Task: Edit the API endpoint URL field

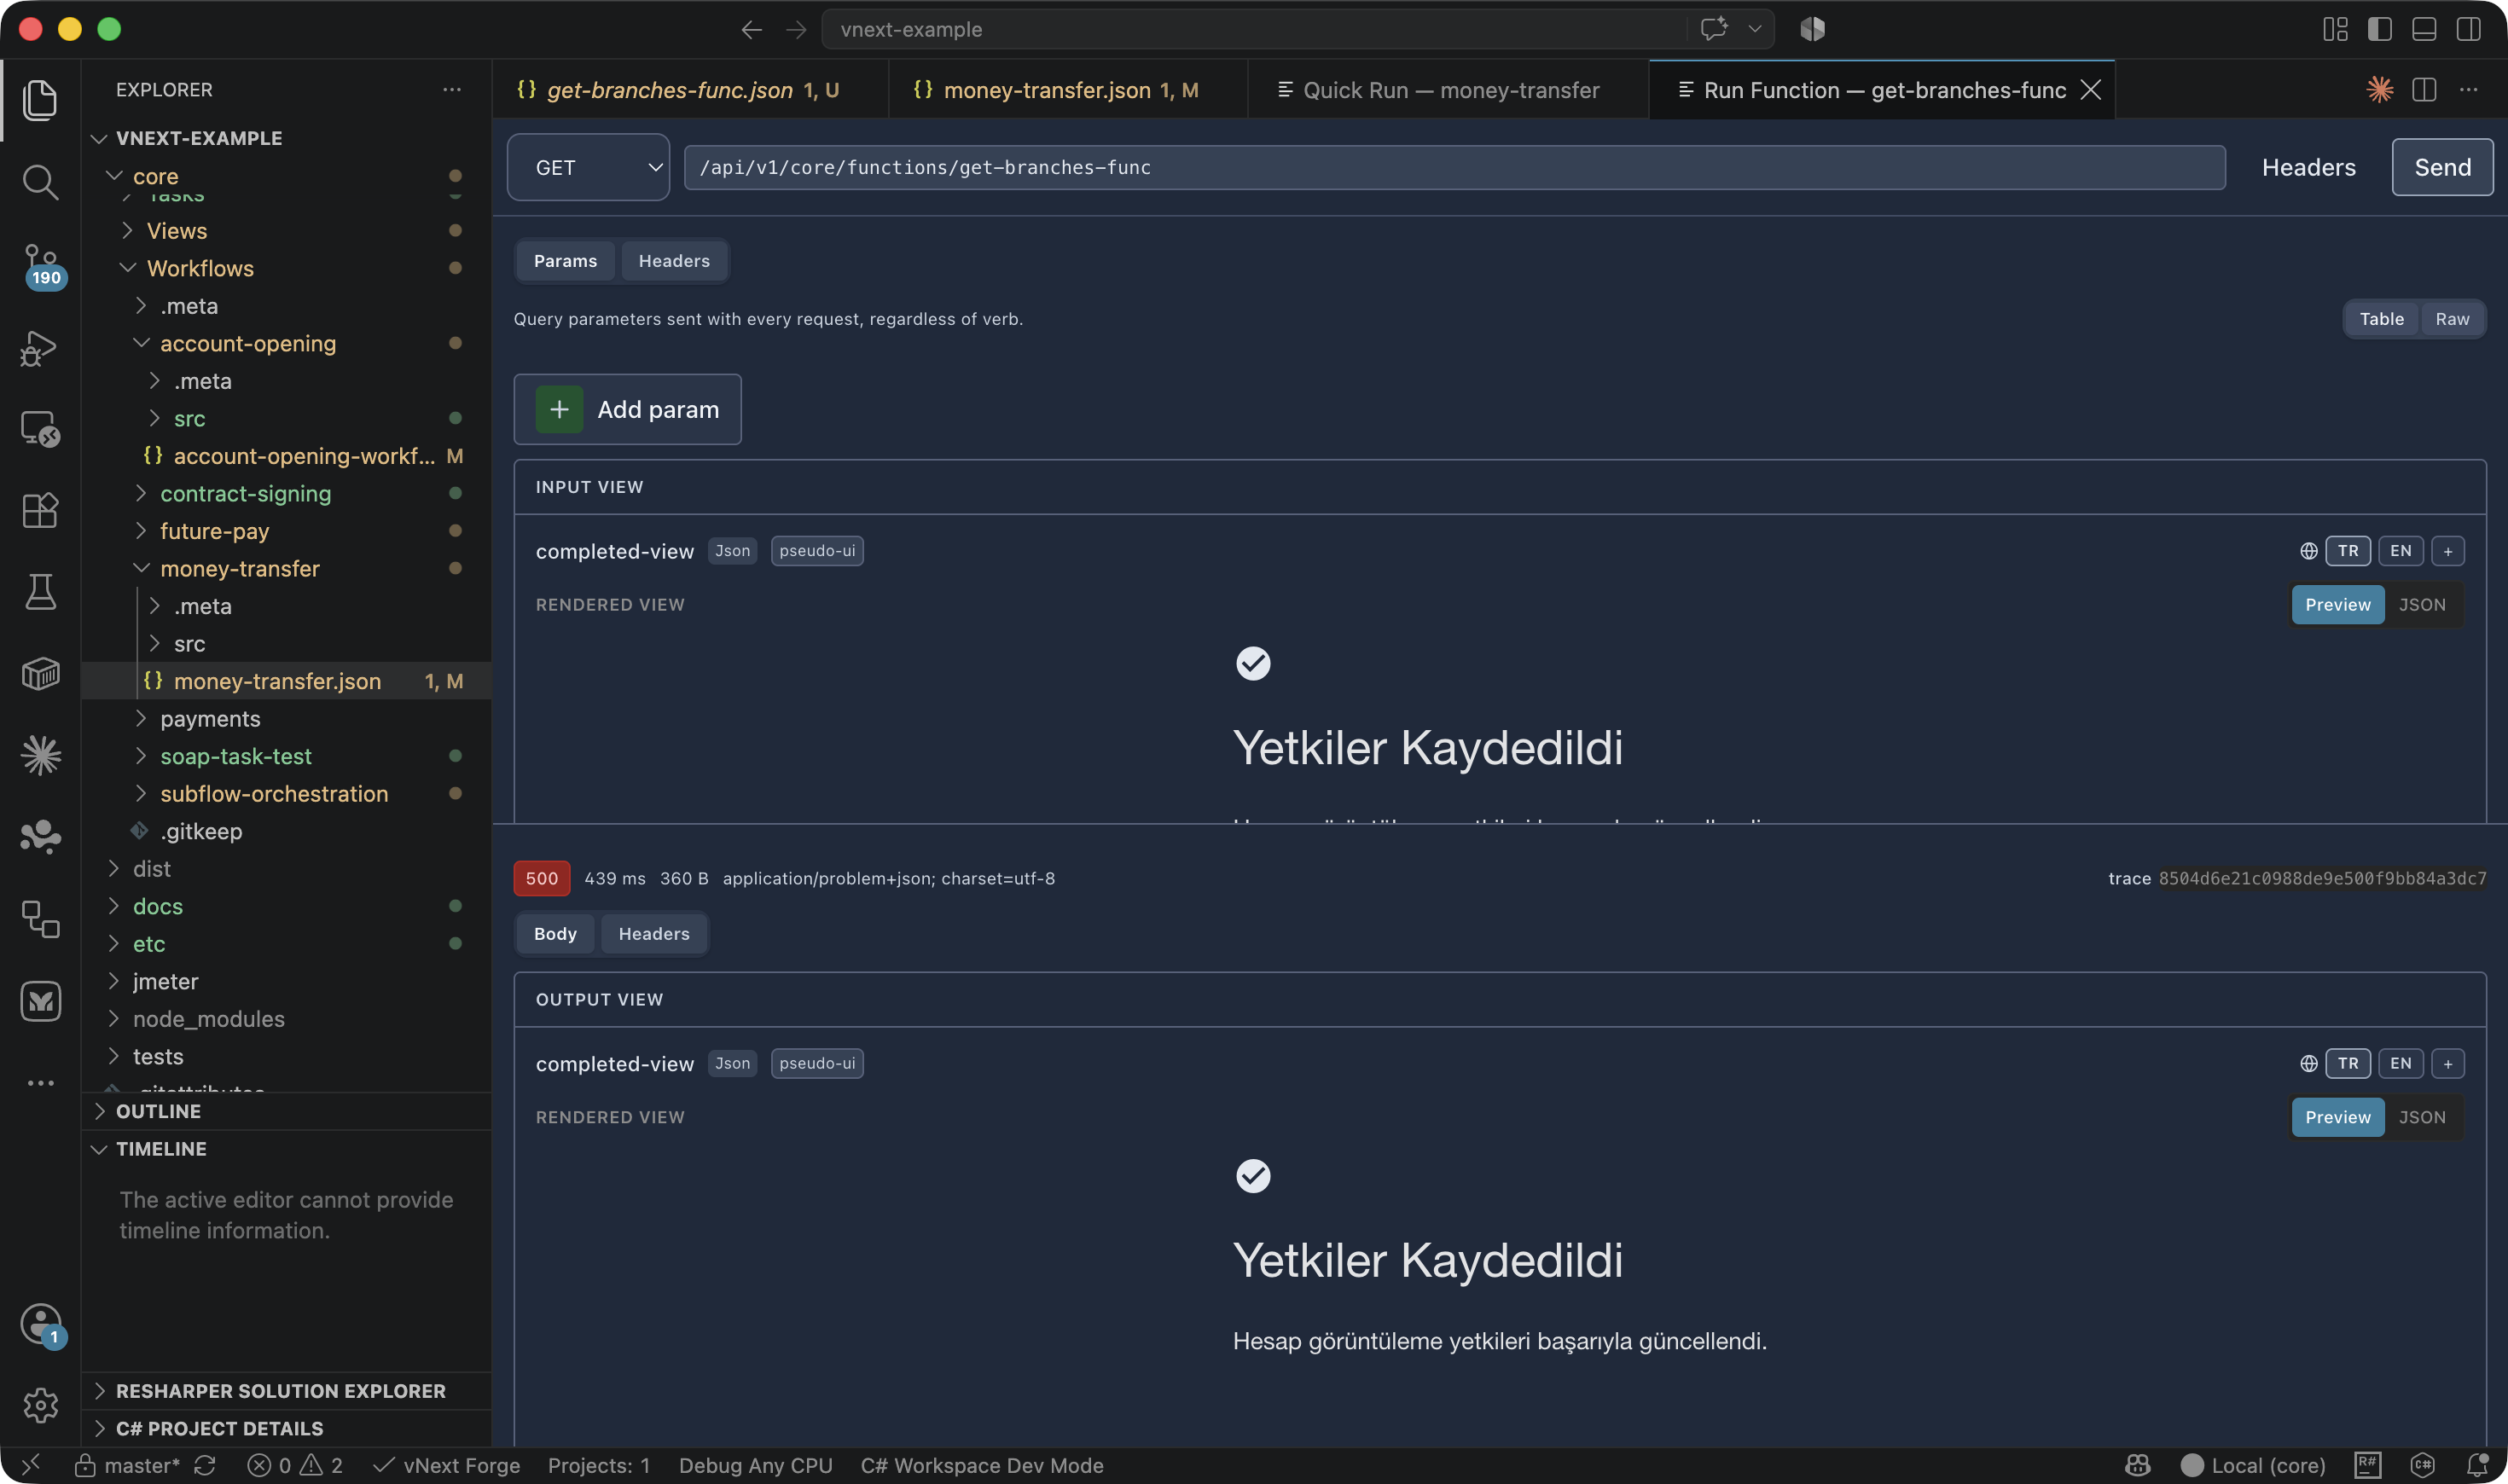Action: 1454,167
